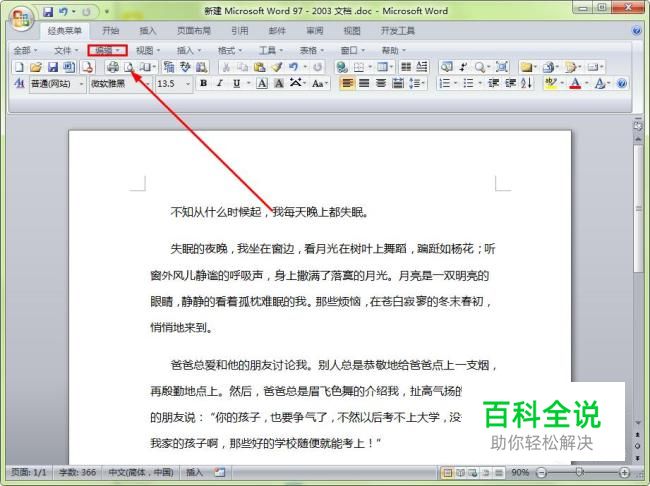Click the blue Help question-mark icon in toolbar
650x486 pixels.
pos(621,84)
